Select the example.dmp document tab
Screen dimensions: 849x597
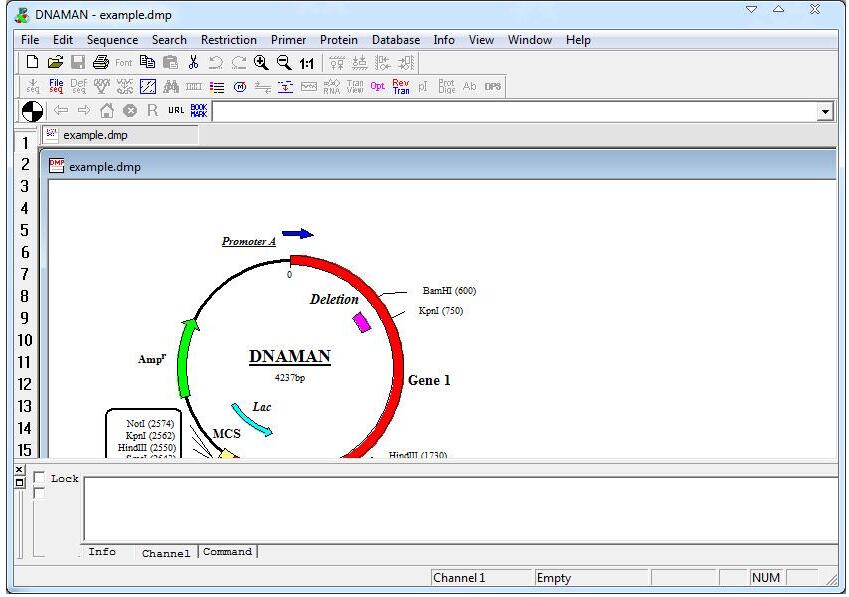[x=120, y=135]
